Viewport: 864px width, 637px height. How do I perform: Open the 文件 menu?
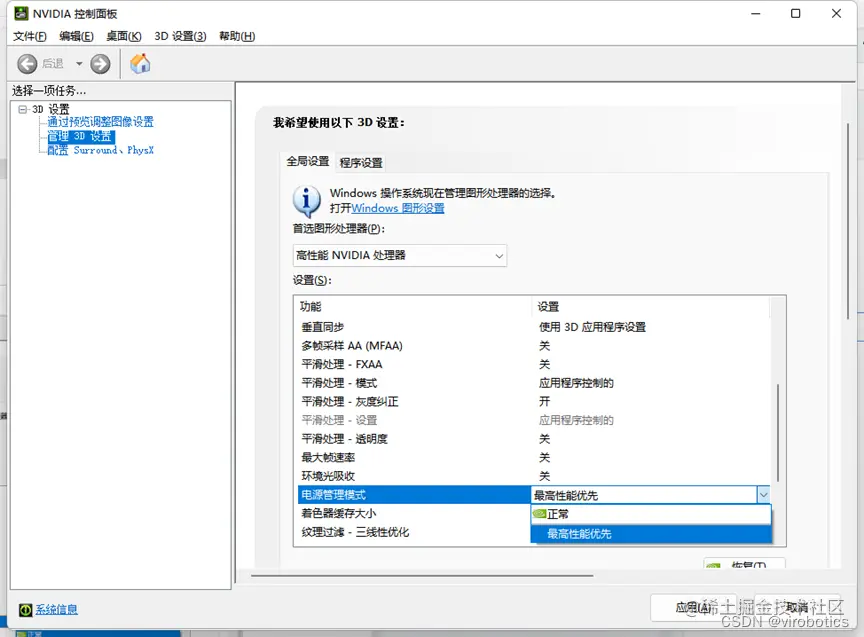[29, 36]
